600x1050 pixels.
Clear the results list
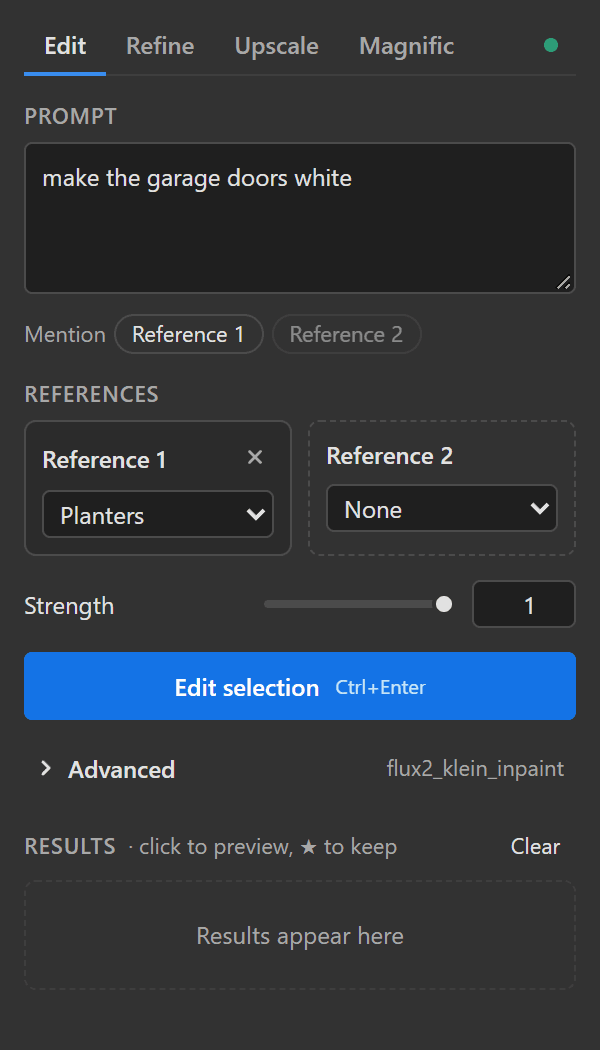535,846
